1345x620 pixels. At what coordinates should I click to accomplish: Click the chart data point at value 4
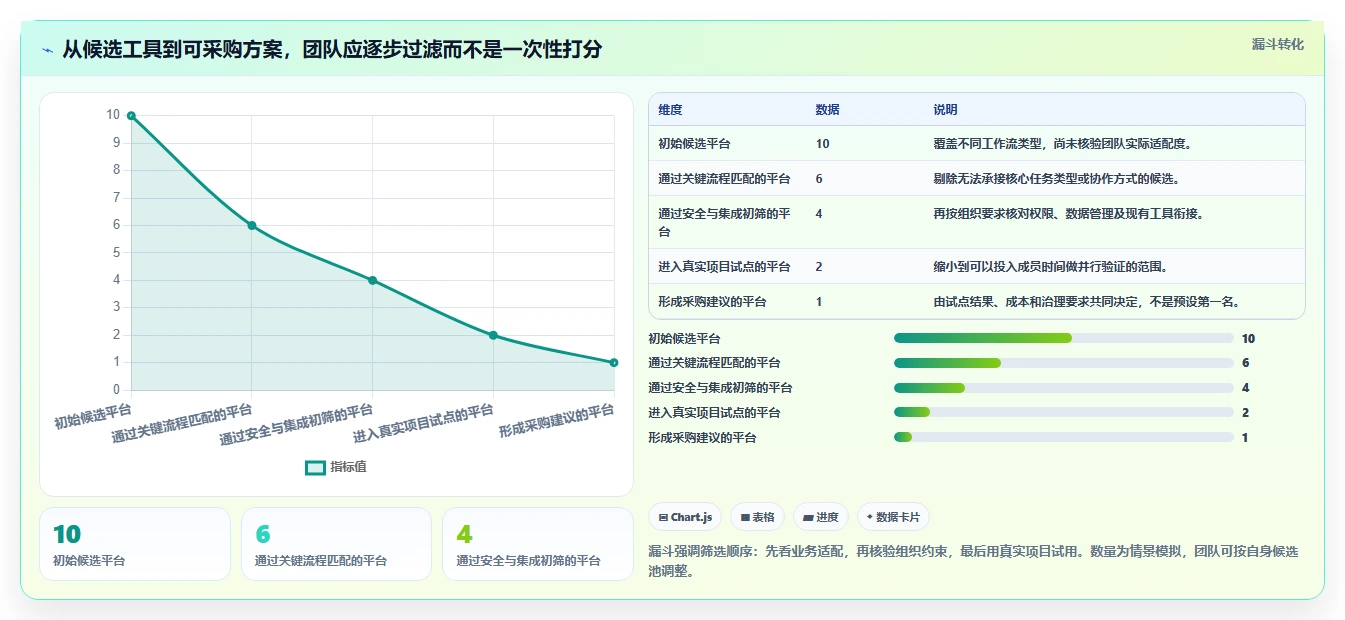[372, 280]
